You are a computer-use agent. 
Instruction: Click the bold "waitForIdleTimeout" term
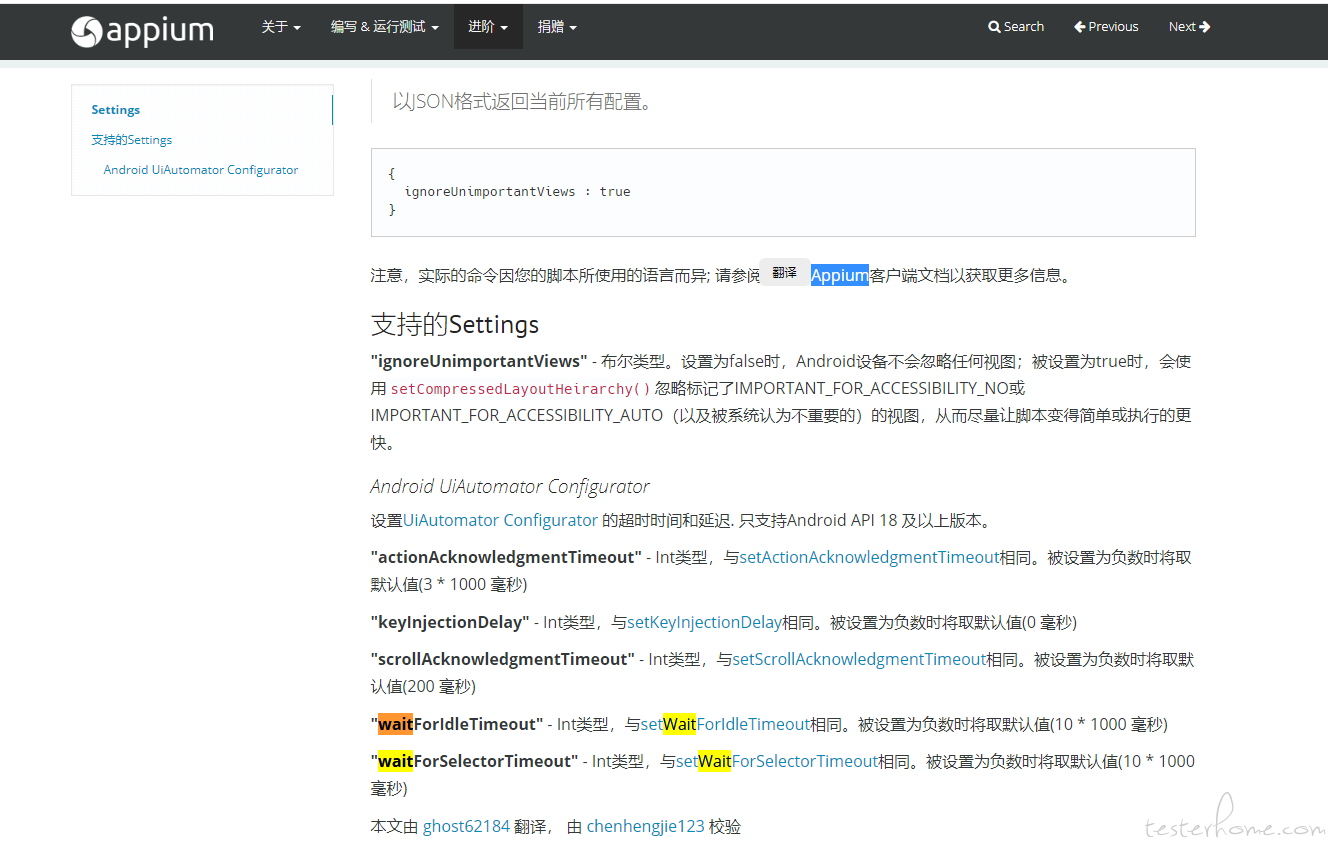pyautogui.click(x=457, y=724)
